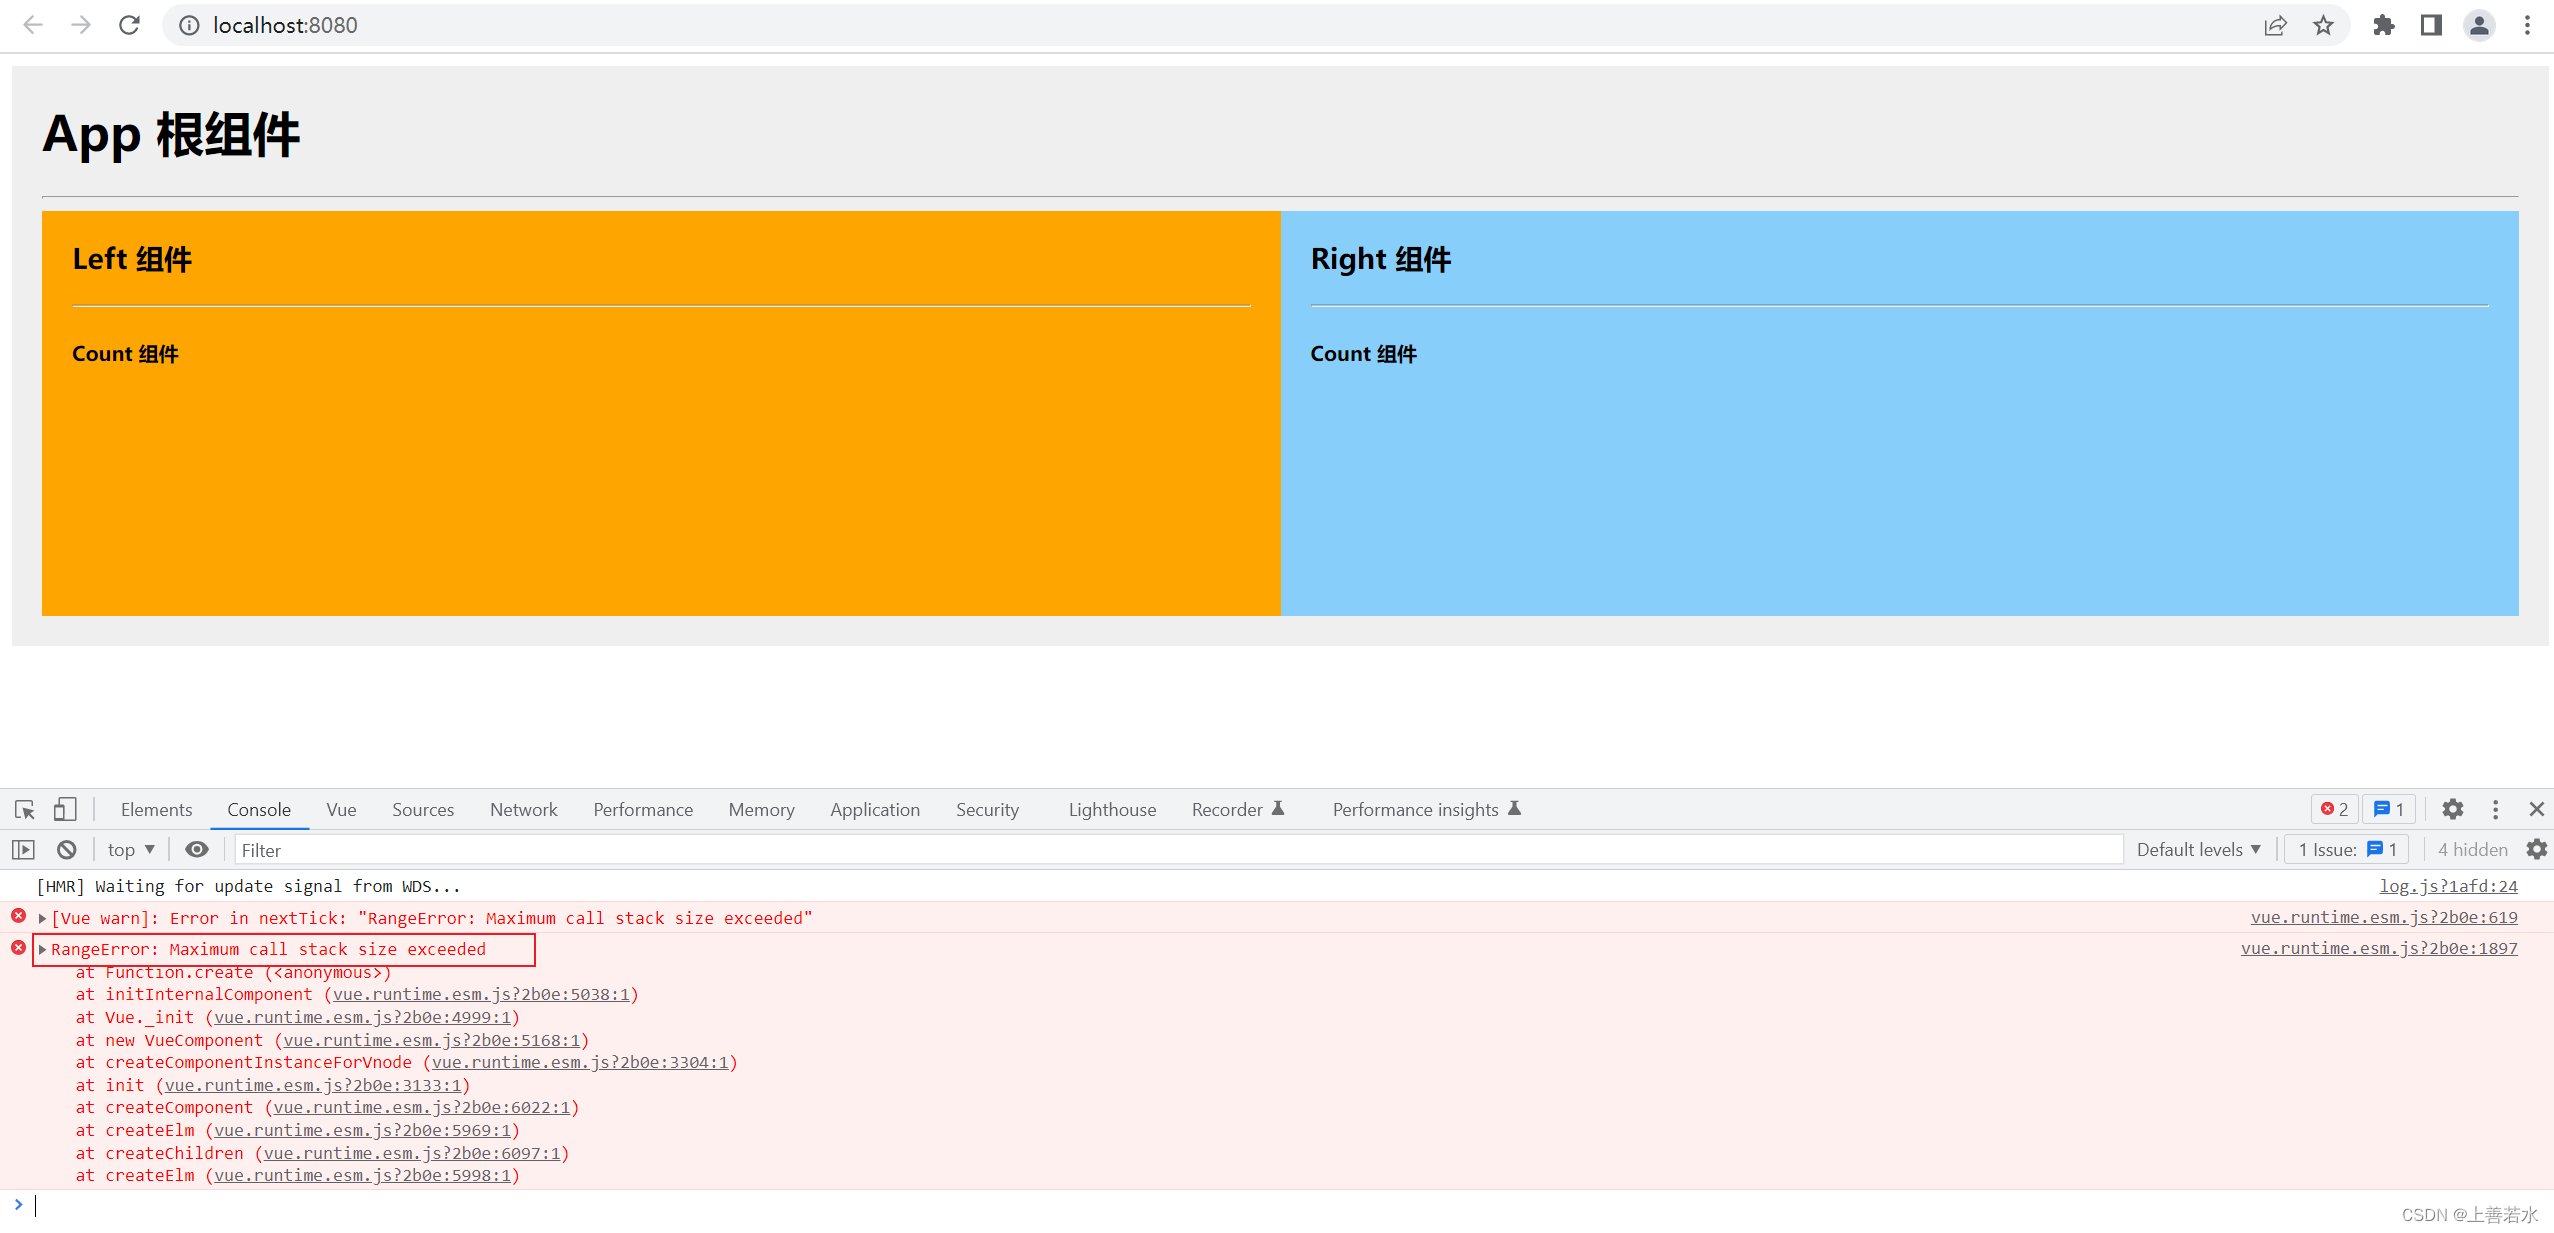Select the Console tab

[x=259, y=809]
